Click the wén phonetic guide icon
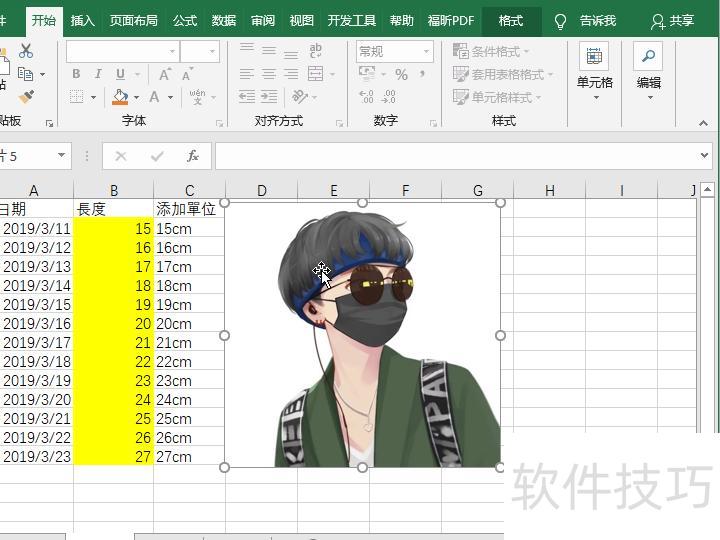 pyautogui.click(x=197, y=97)
